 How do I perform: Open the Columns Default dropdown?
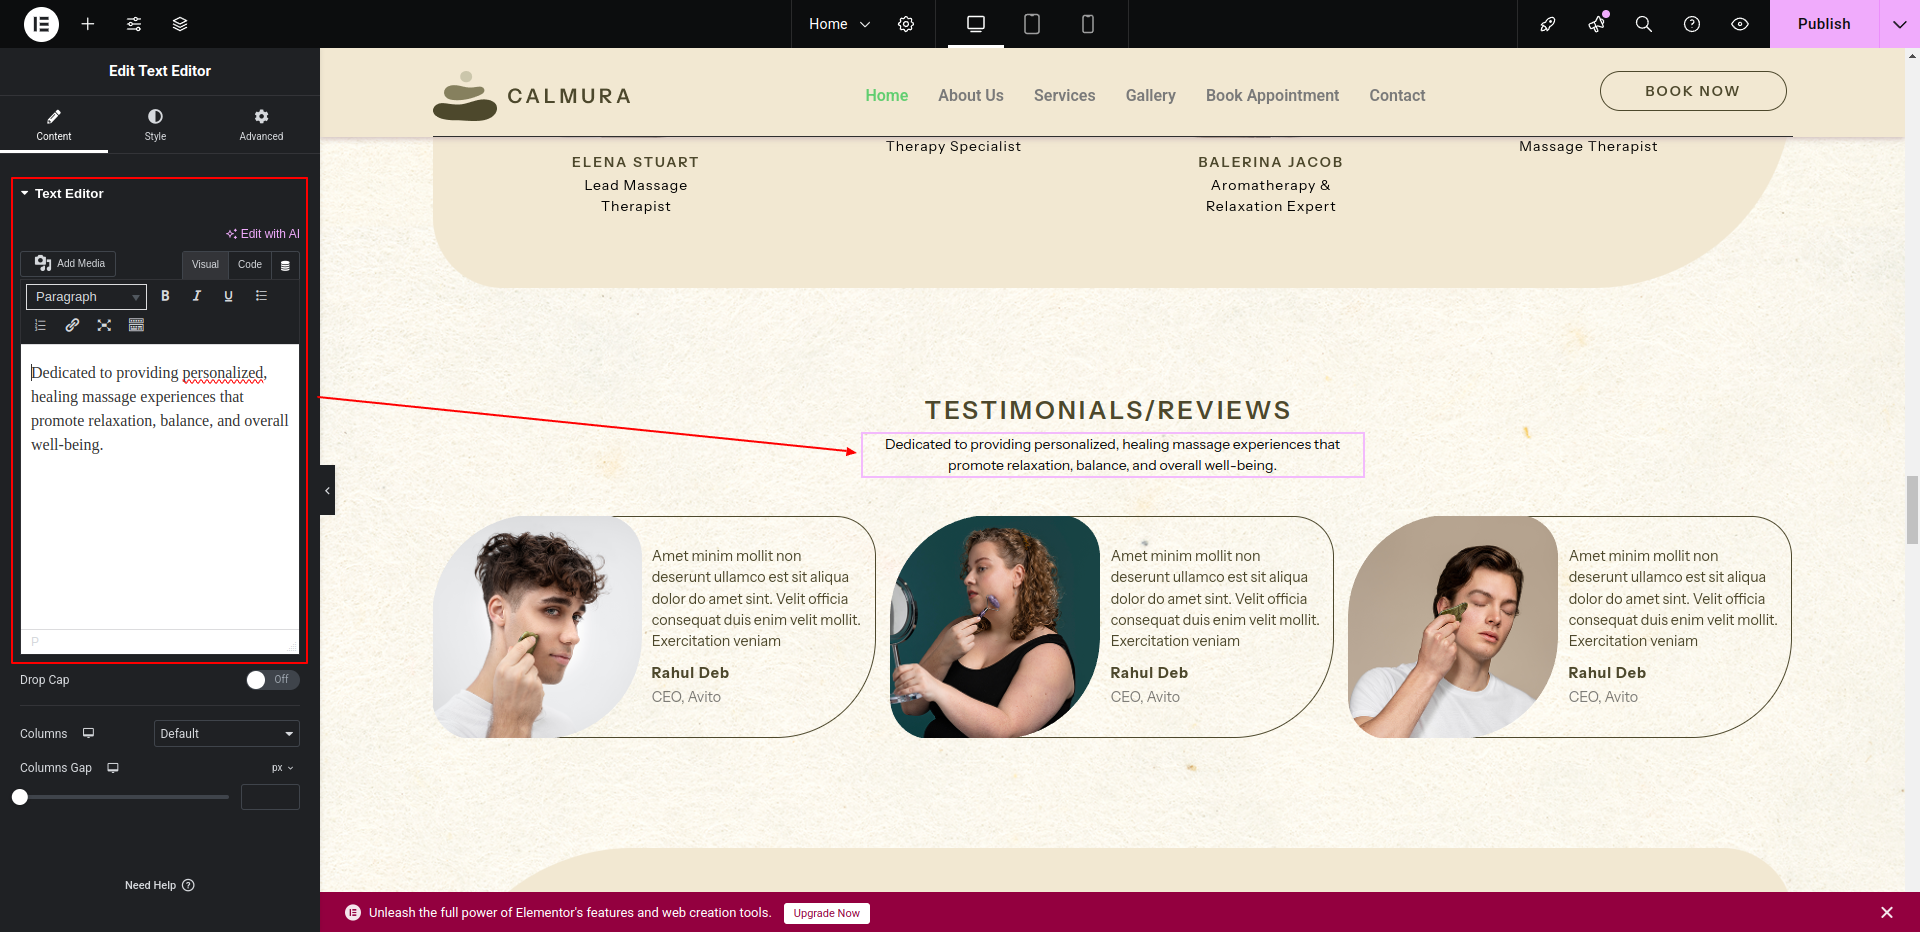tap(226, 733)
